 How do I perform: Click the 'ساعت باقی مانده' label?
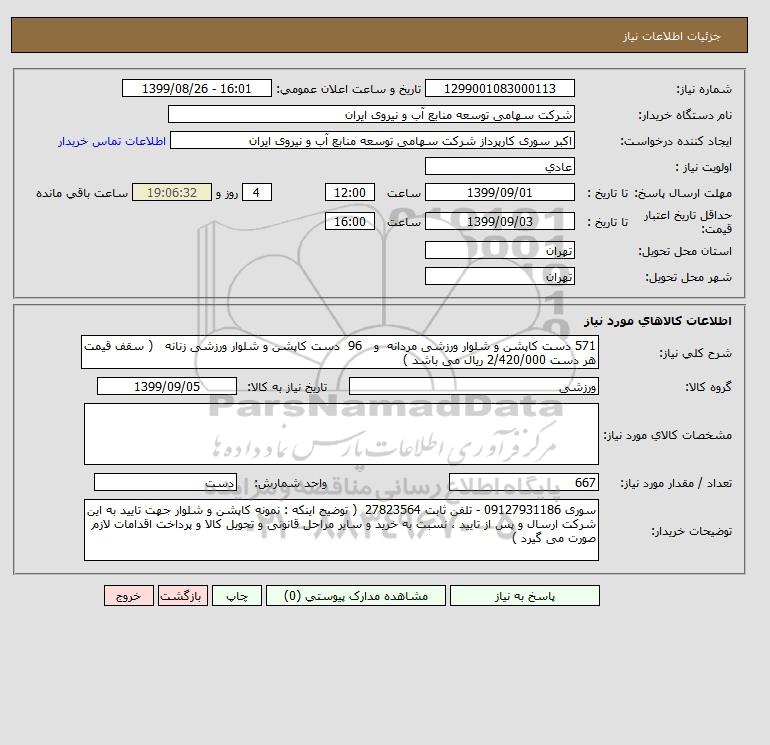click(82, 193)
